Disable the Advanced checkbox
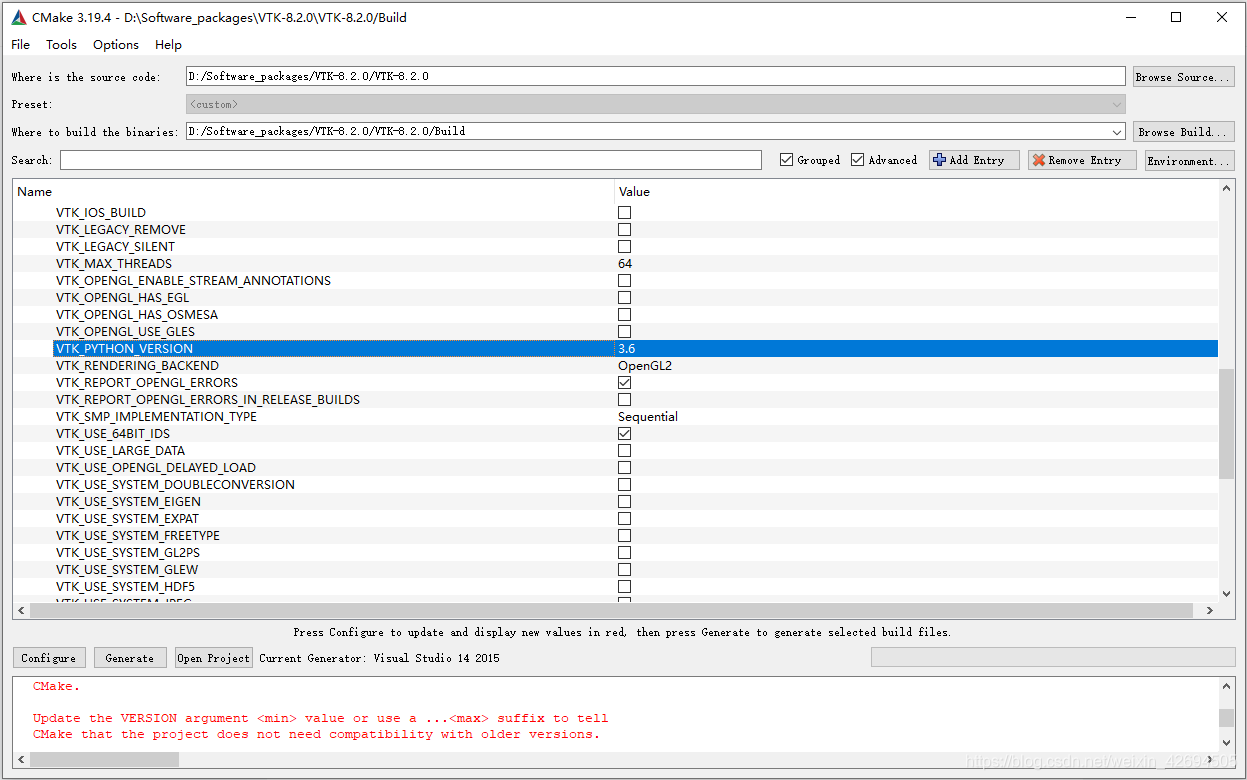The image size is (1247, 780). point(857,159)
